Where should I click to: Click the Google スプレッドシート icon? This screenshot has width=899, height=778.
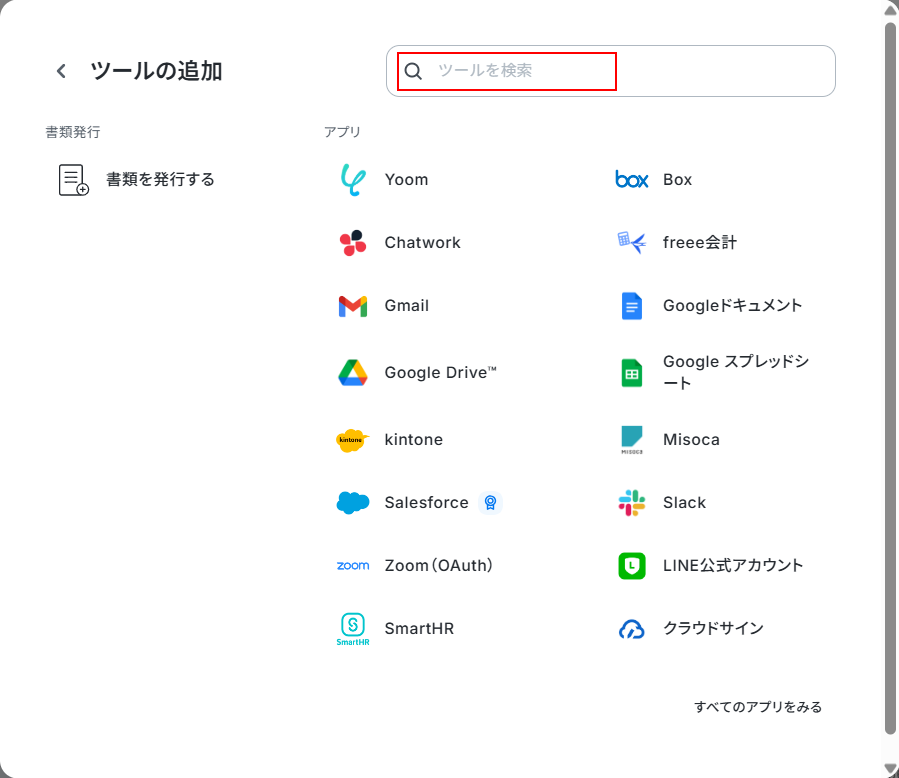[632, 373]
